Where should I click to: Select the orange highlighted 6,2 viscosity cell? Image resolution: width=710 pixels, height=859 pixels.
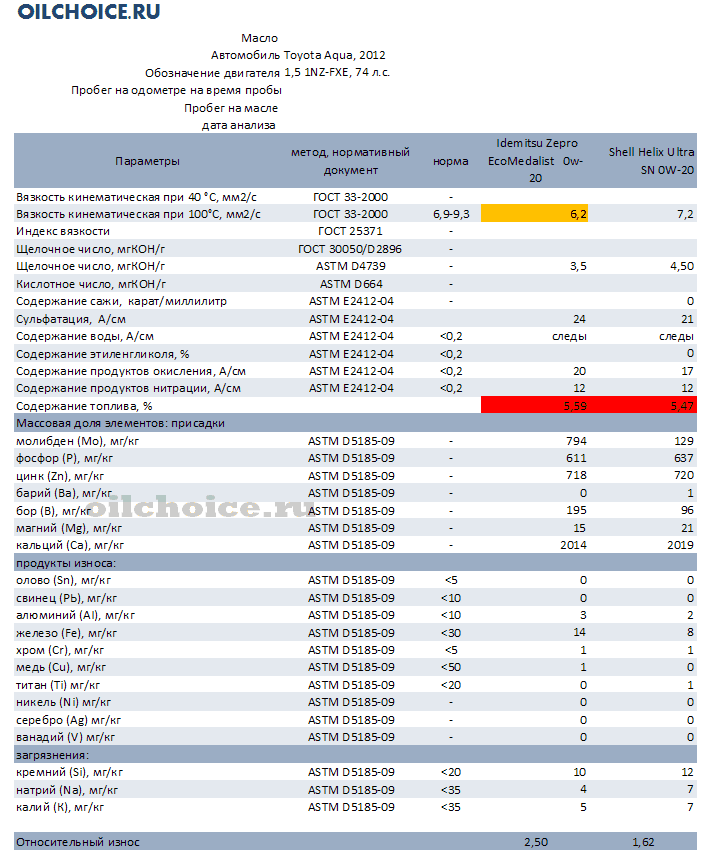coord(534,214)
